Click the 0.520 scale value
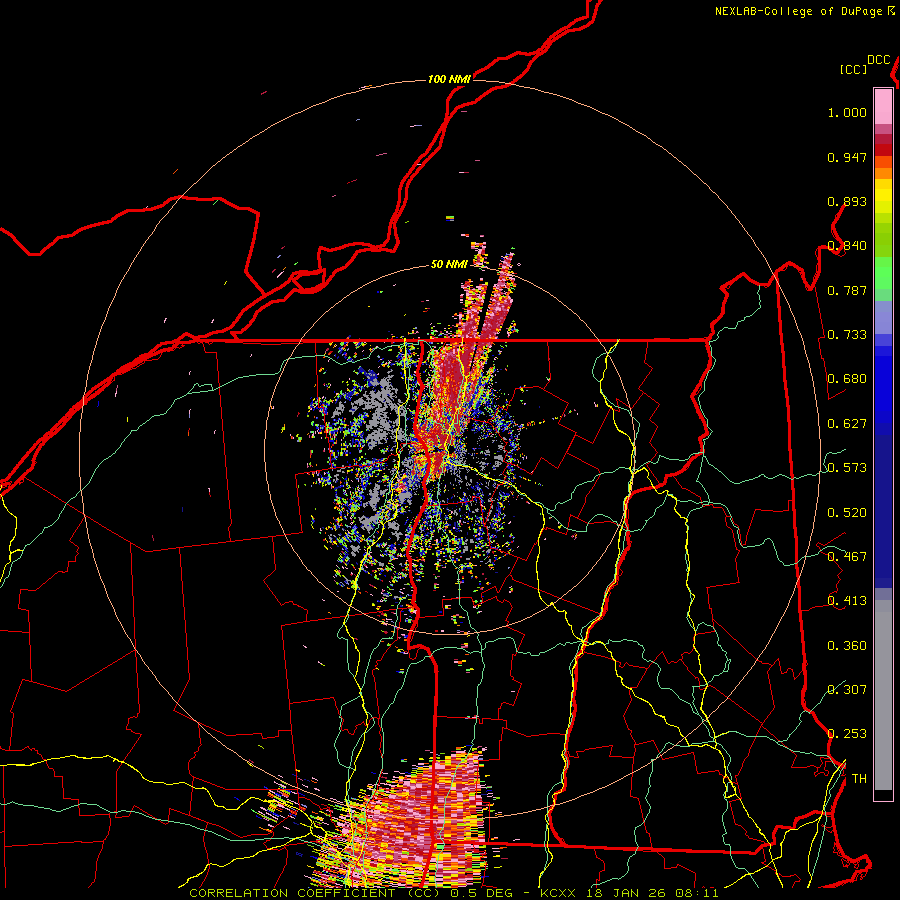This screenshot has width=900, height=900. [847, 513]
